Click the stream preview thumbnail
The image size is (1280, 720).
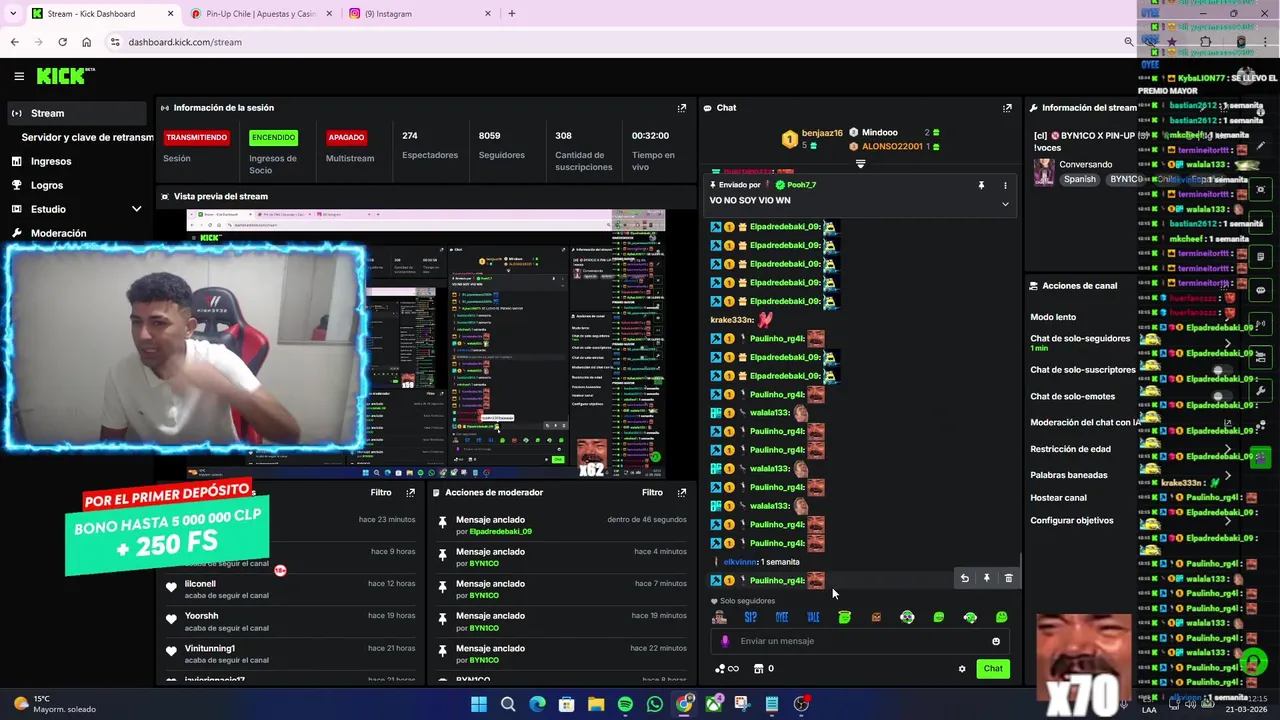[425, 344]
